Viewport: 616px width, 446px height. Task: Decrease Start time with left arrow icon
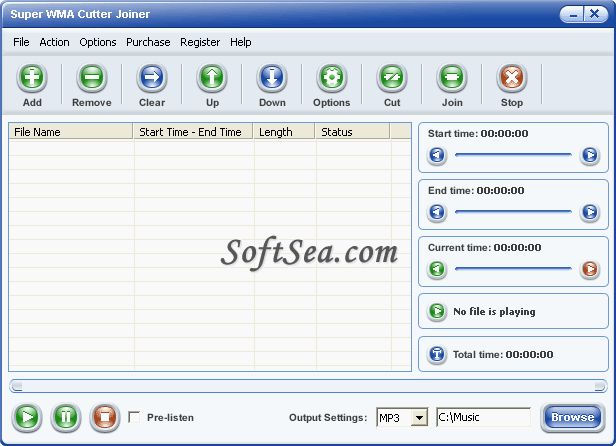[x=437, y=155]
